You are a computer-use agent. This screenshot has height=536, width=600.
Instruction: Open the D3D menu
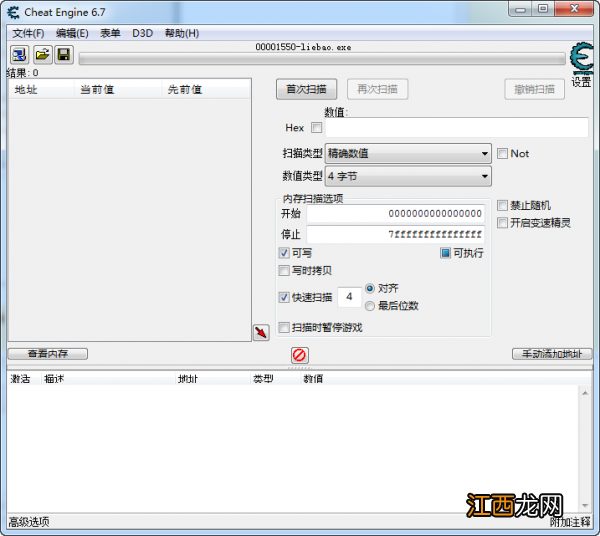[143, 33]
